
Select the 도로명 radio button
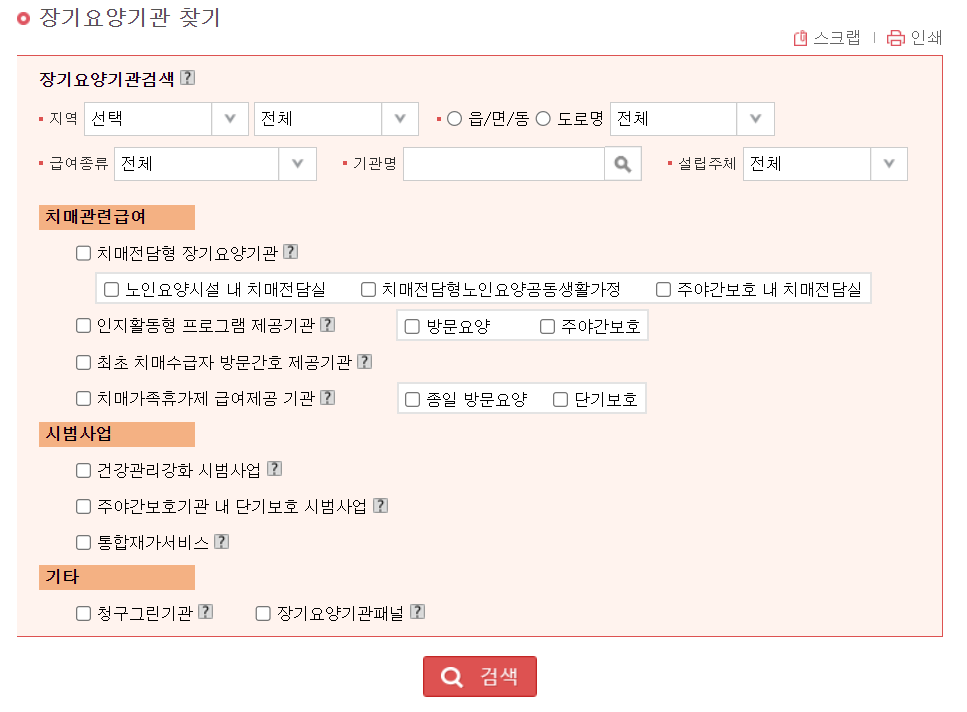[541, 118]
